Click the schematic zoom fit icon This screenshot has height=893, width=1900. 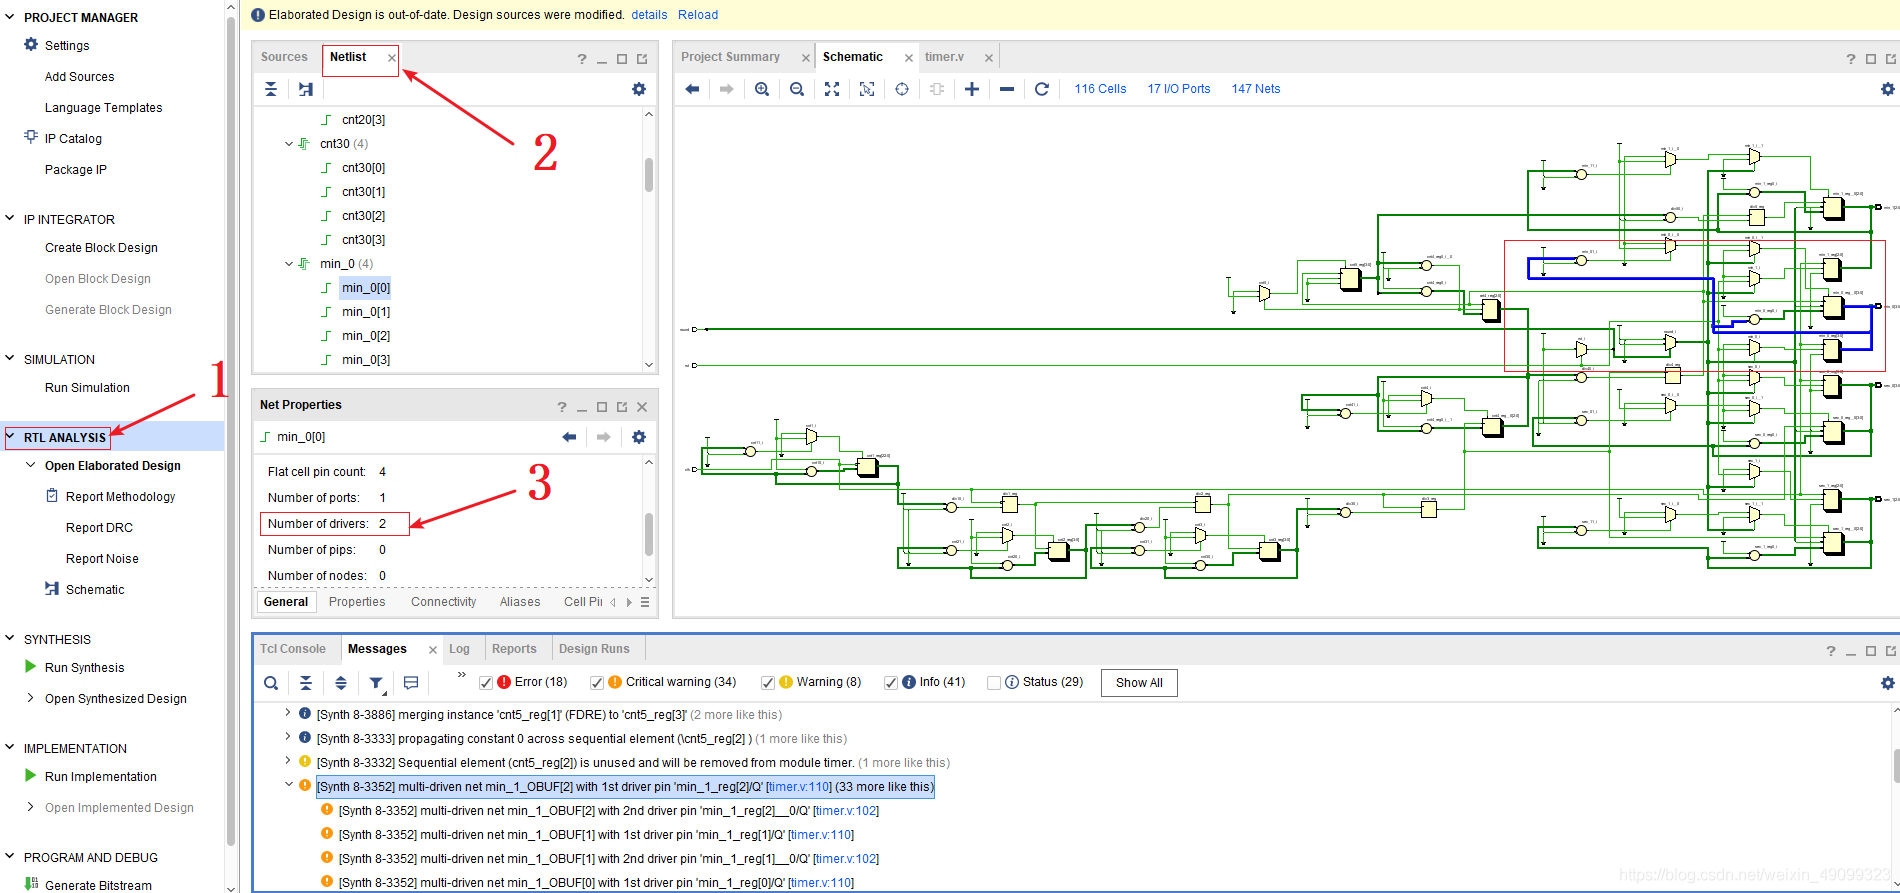point(832,89)
